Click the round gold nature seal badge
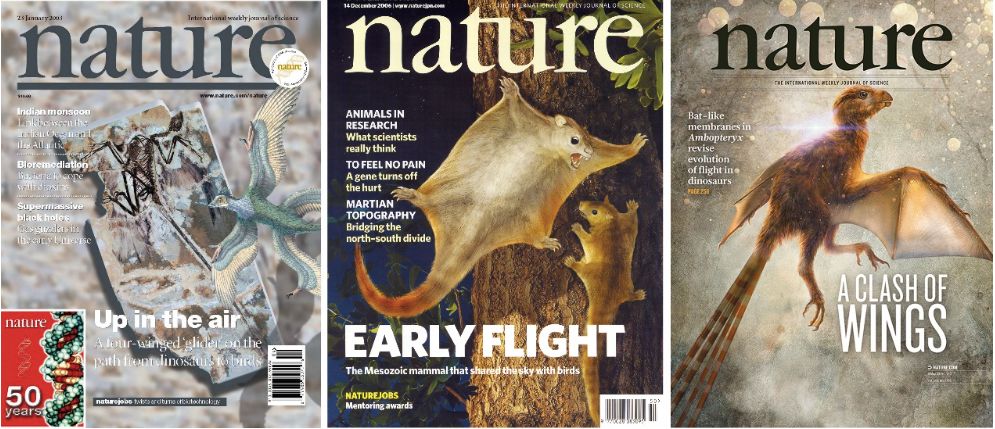The image size is (995, 429). (291, 66)
